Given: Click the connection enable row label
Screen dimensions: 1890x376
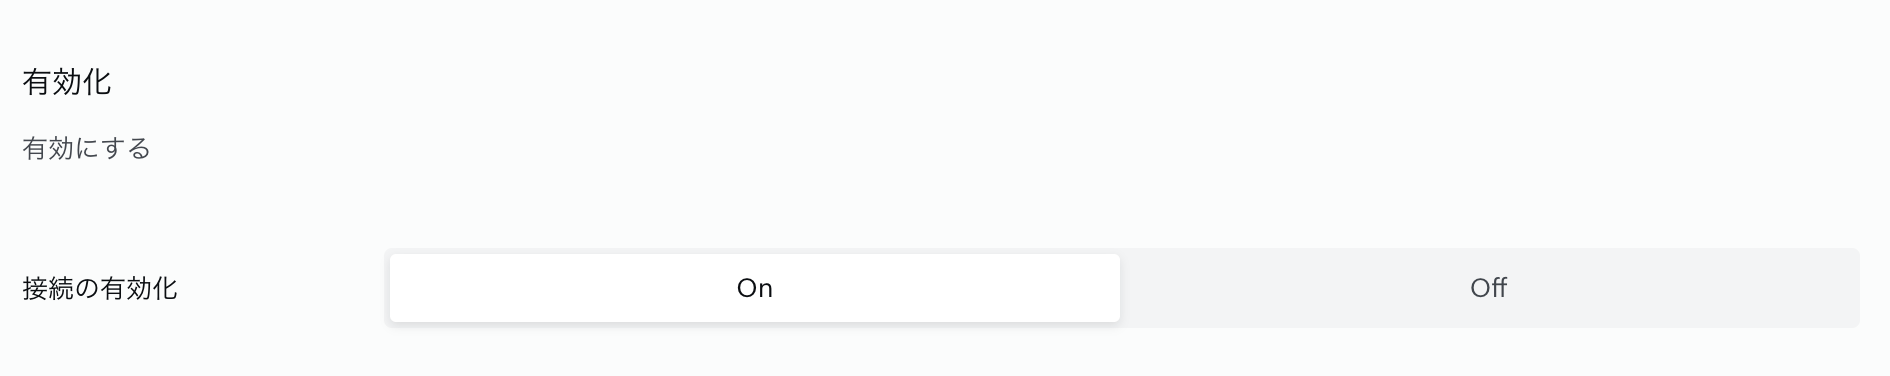Looking at the screenshot, I should tap(100, 289).
